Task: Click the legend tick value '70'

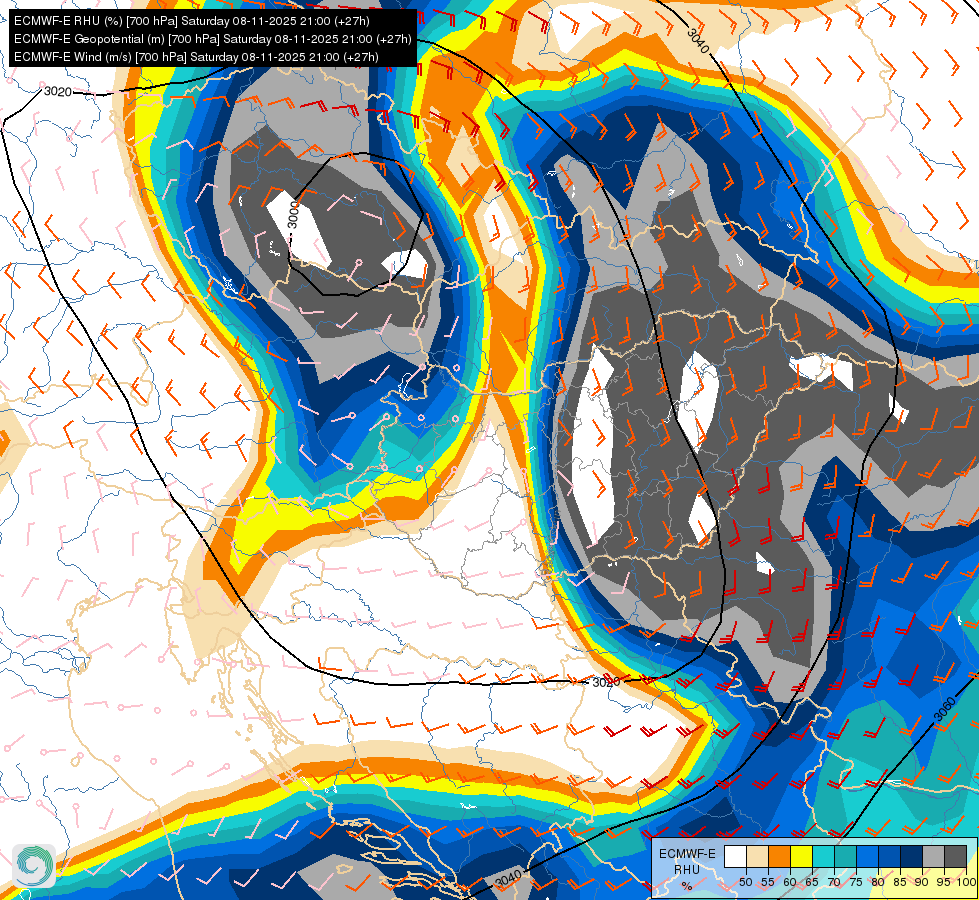Action: (834, 882)
